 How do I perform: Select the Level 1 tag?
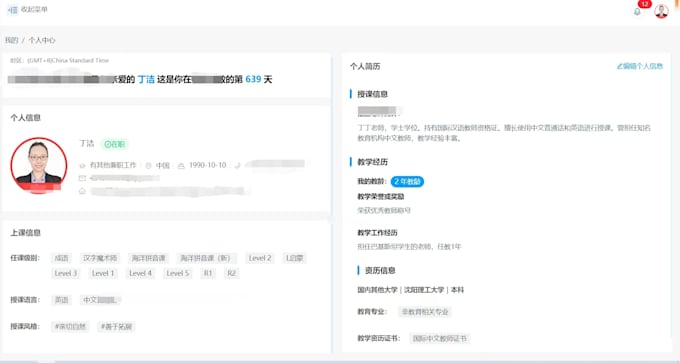103,273
